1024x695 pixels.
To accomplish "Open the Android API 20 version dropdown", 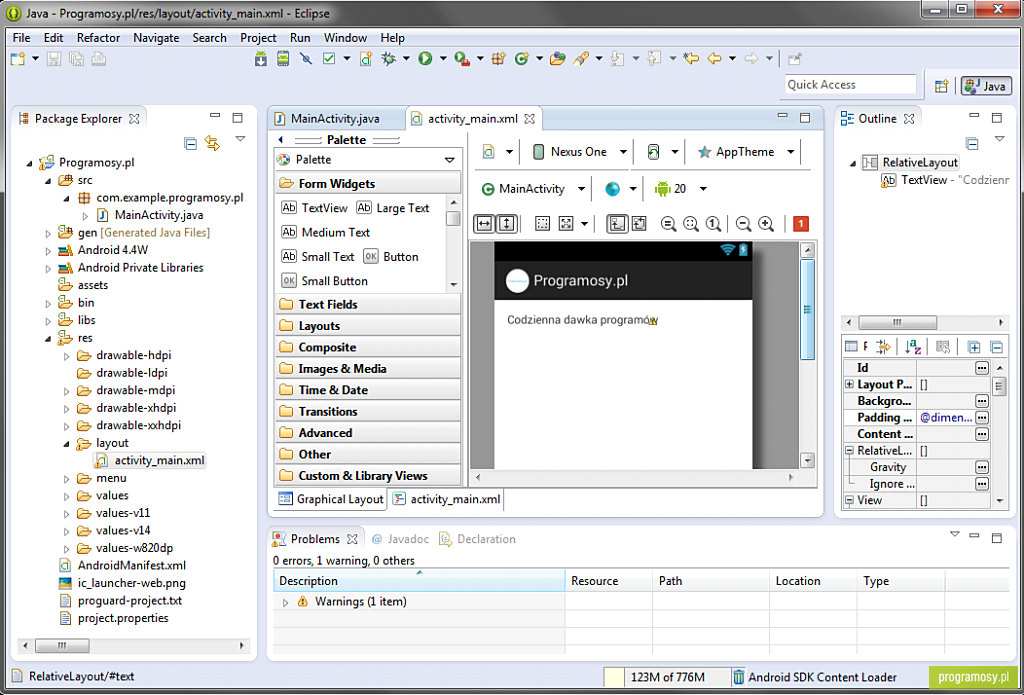I will tap(680, 189).
